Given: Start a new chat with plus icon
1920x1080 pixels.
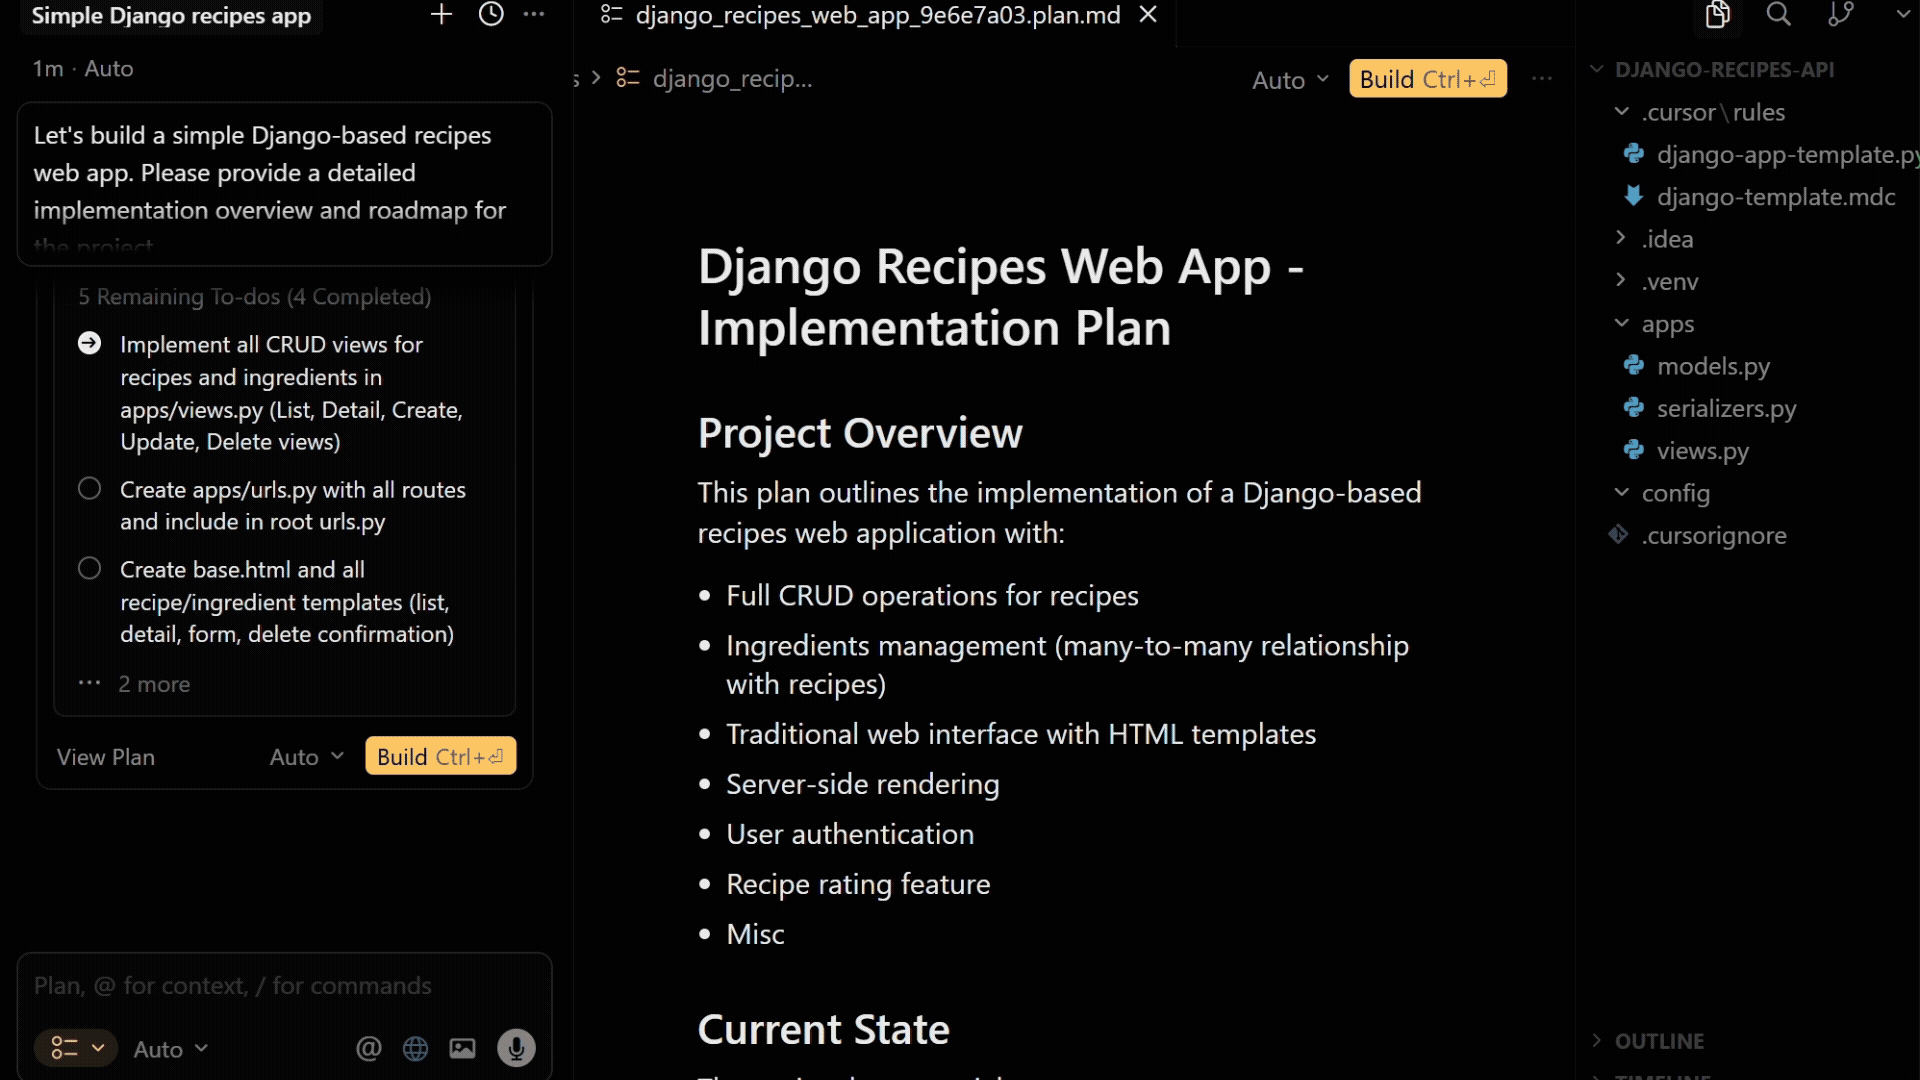Looking at the screenshot, I should click(441, 15).
